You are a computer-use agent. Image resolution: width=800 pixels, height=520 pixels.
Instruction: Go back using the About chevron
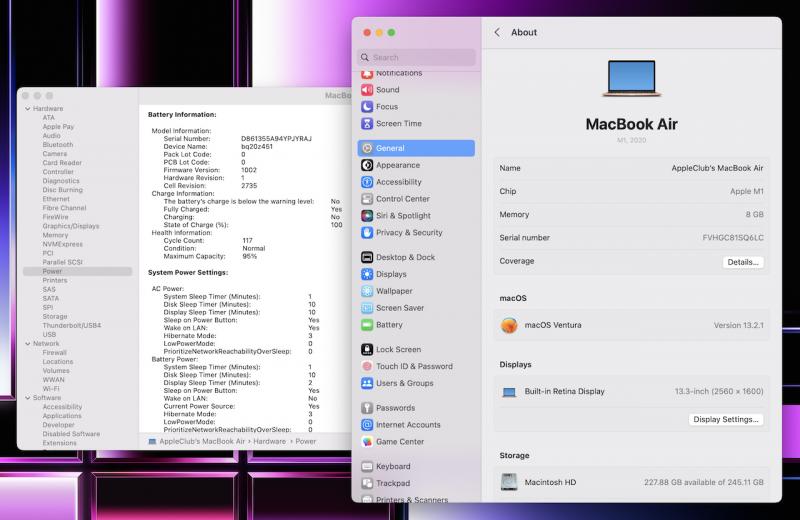point(497,32)
